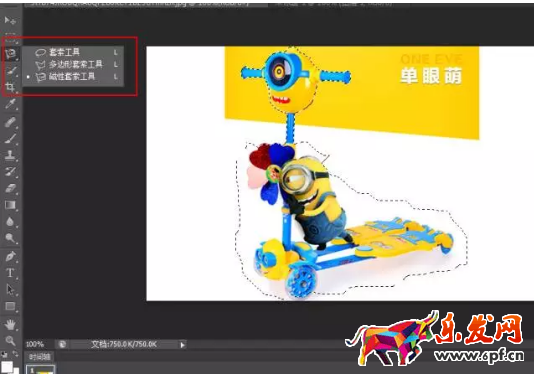Select the Zoom tool

10,340
